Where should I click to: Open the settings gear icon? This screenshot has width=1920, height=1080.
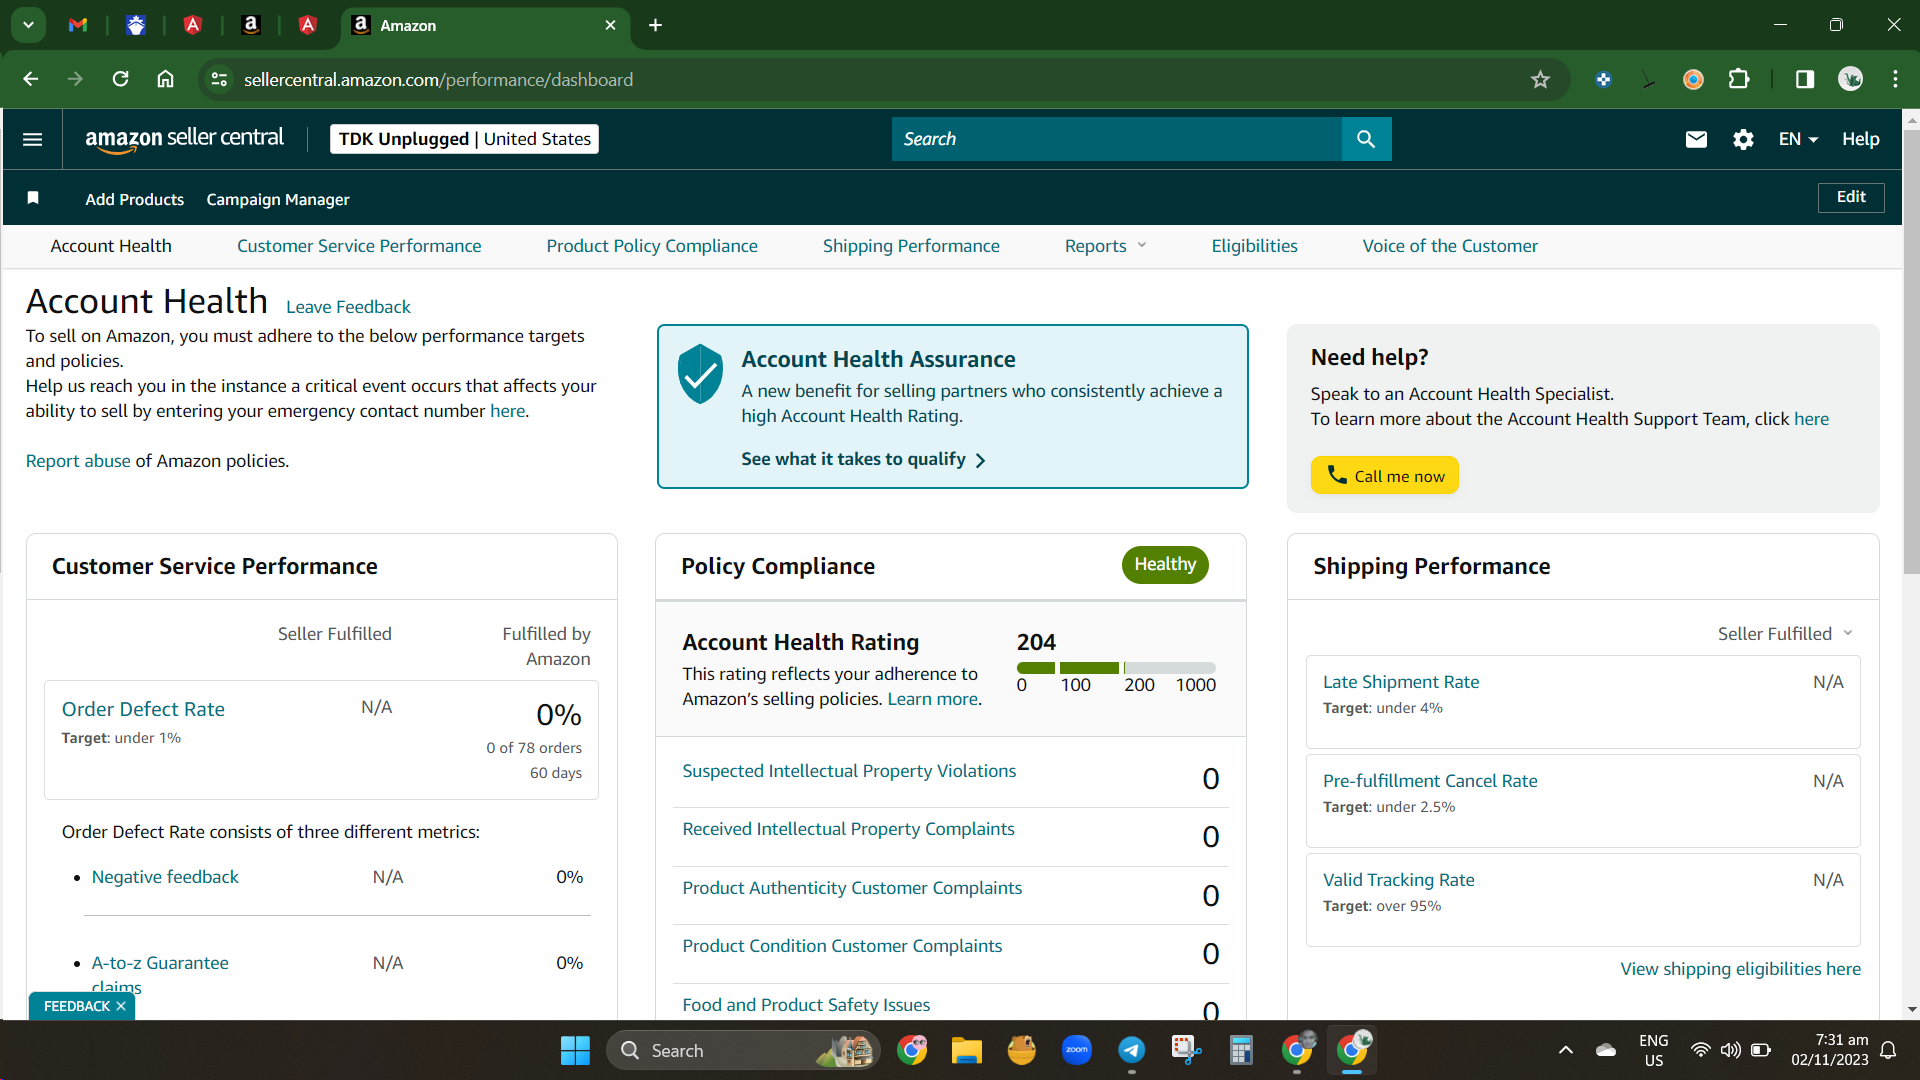click(1743, 139)
